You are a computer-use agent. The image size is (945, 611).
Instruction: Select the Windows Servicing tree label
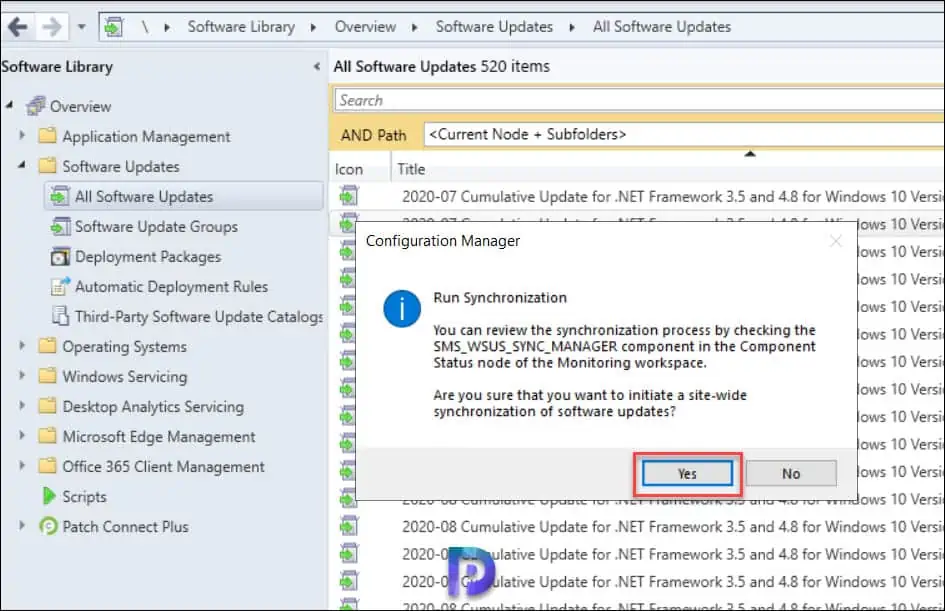pos(125,377)
